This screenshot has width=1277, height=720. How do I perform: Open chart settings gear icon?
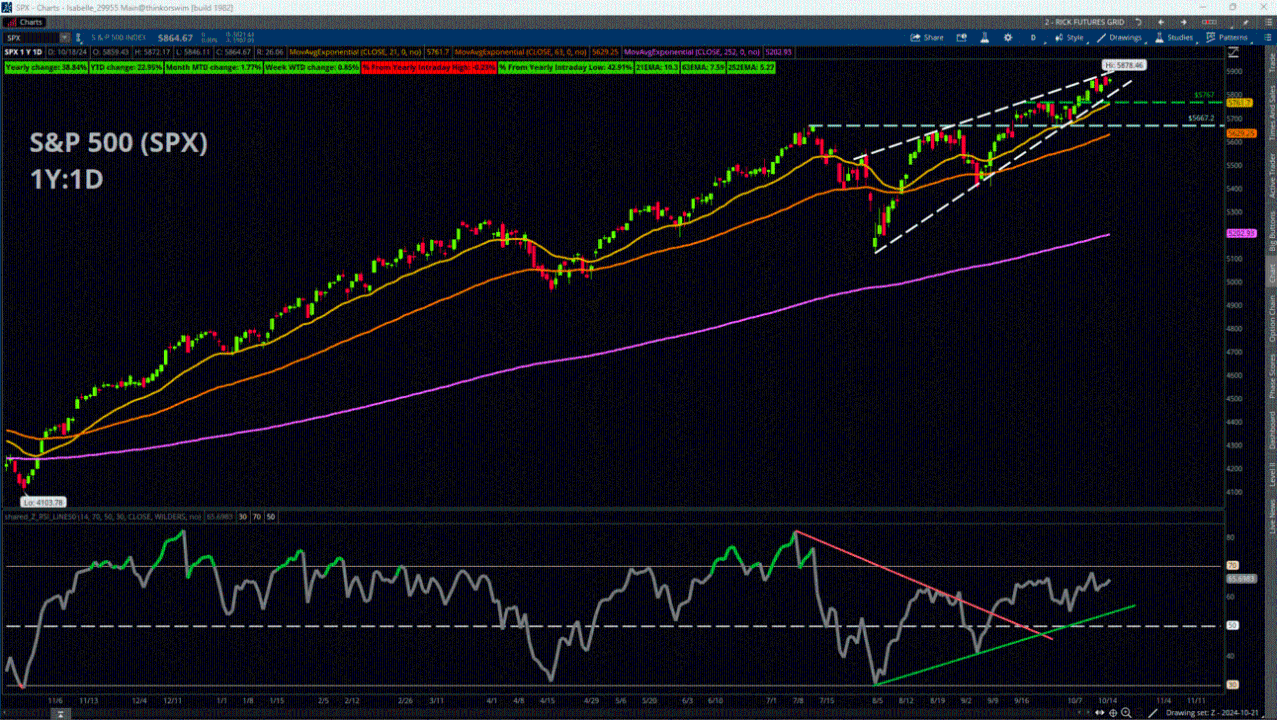point(1009,38)
